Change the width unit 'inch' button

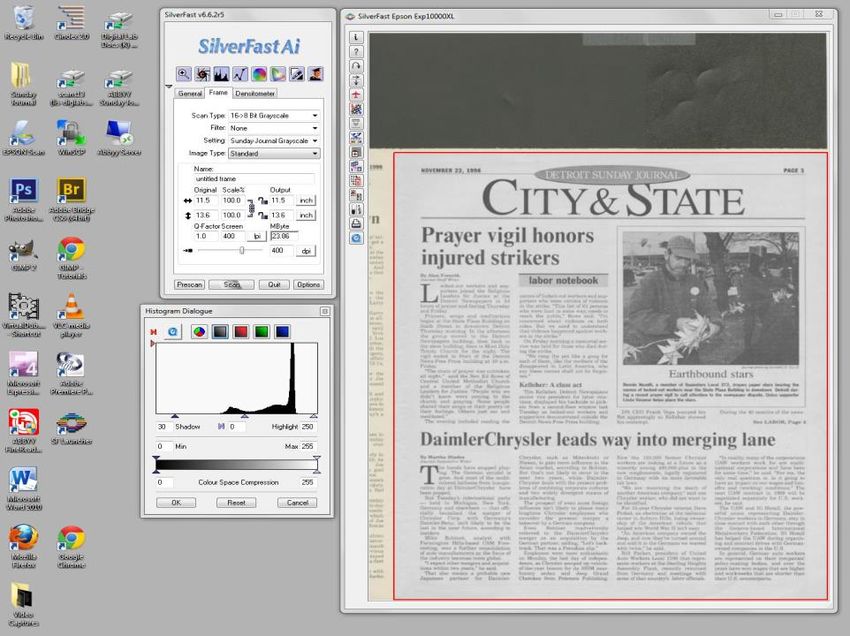[306, 201]
